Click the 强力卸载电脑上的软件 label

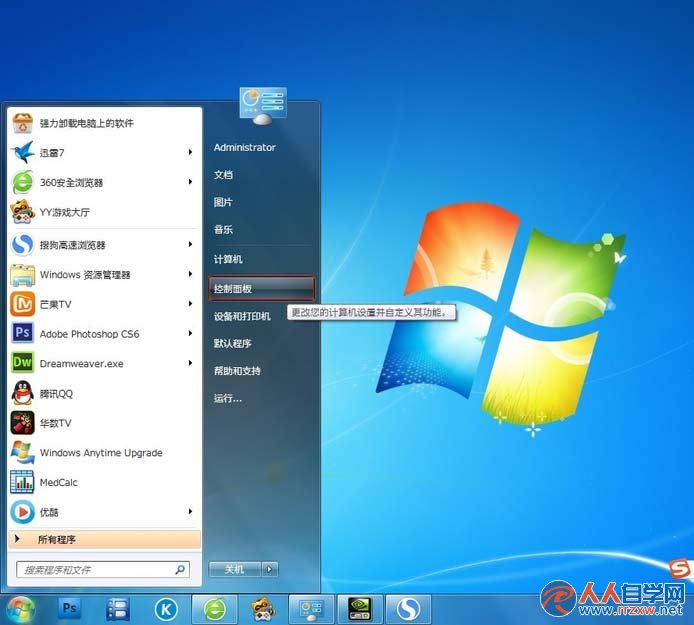click(86, 123)
